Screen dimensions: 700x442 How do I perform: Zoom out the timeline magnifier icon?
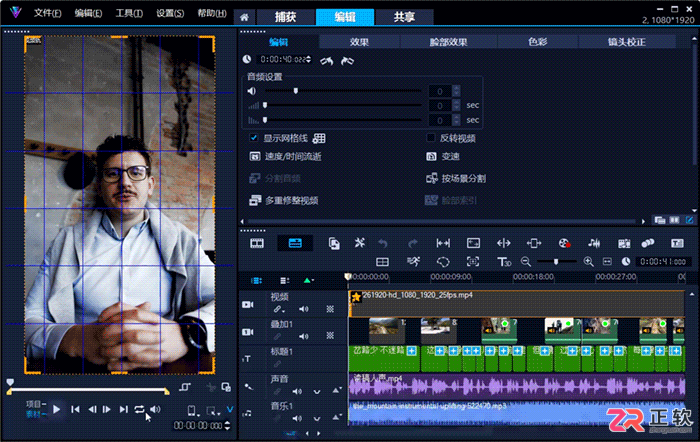(x=526, y=262)
